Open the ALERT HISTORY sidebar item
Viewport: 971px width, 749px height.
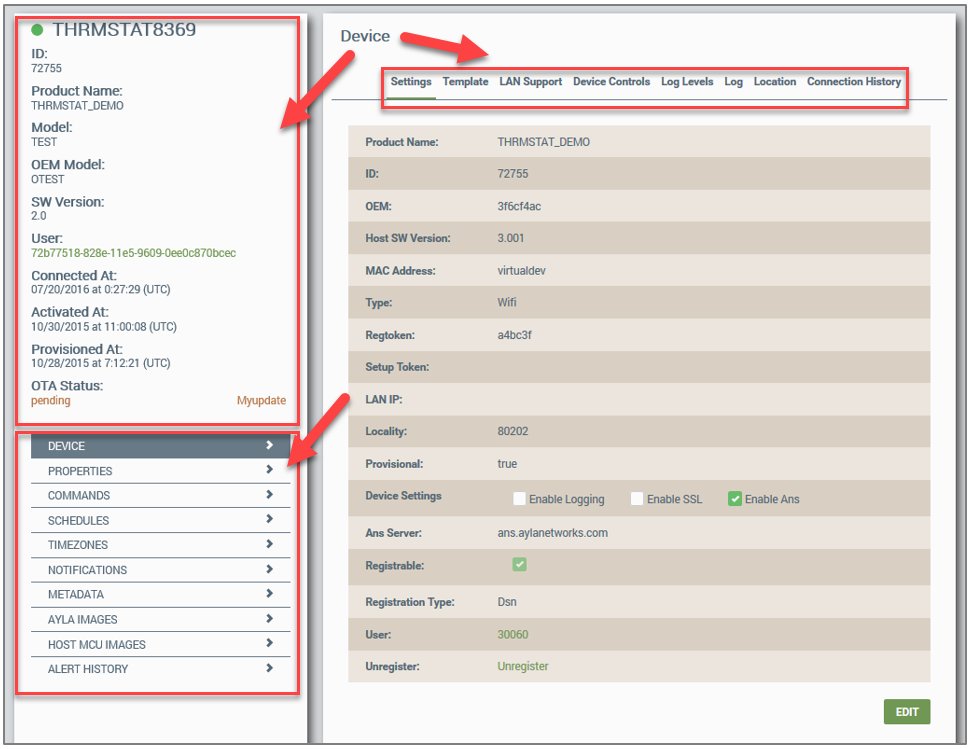click(x=160, y=669)
